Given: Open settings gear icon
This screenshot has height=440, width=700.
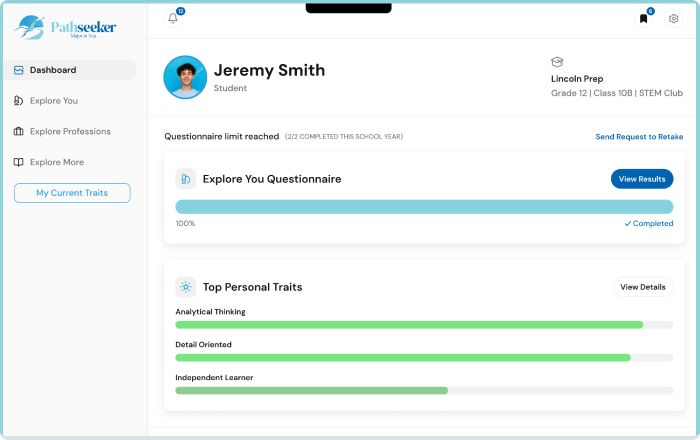Looking at the screenshot, I should (x=673, y=19).
